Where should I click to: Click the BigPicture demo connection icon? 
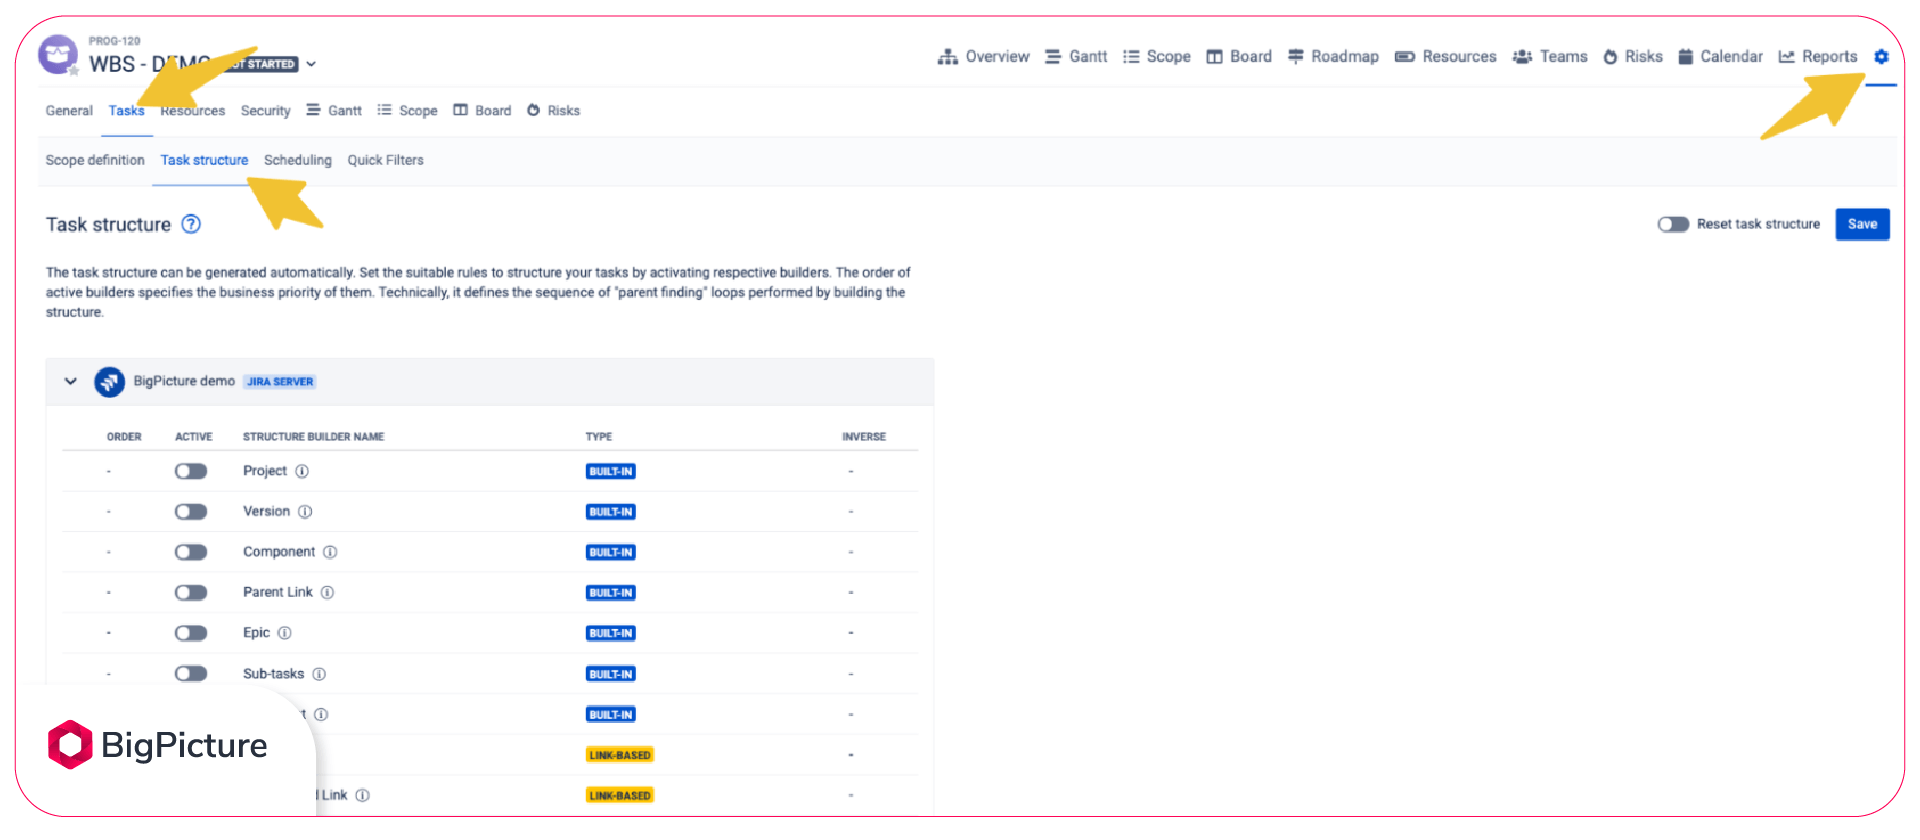click(x=109, y=382)
